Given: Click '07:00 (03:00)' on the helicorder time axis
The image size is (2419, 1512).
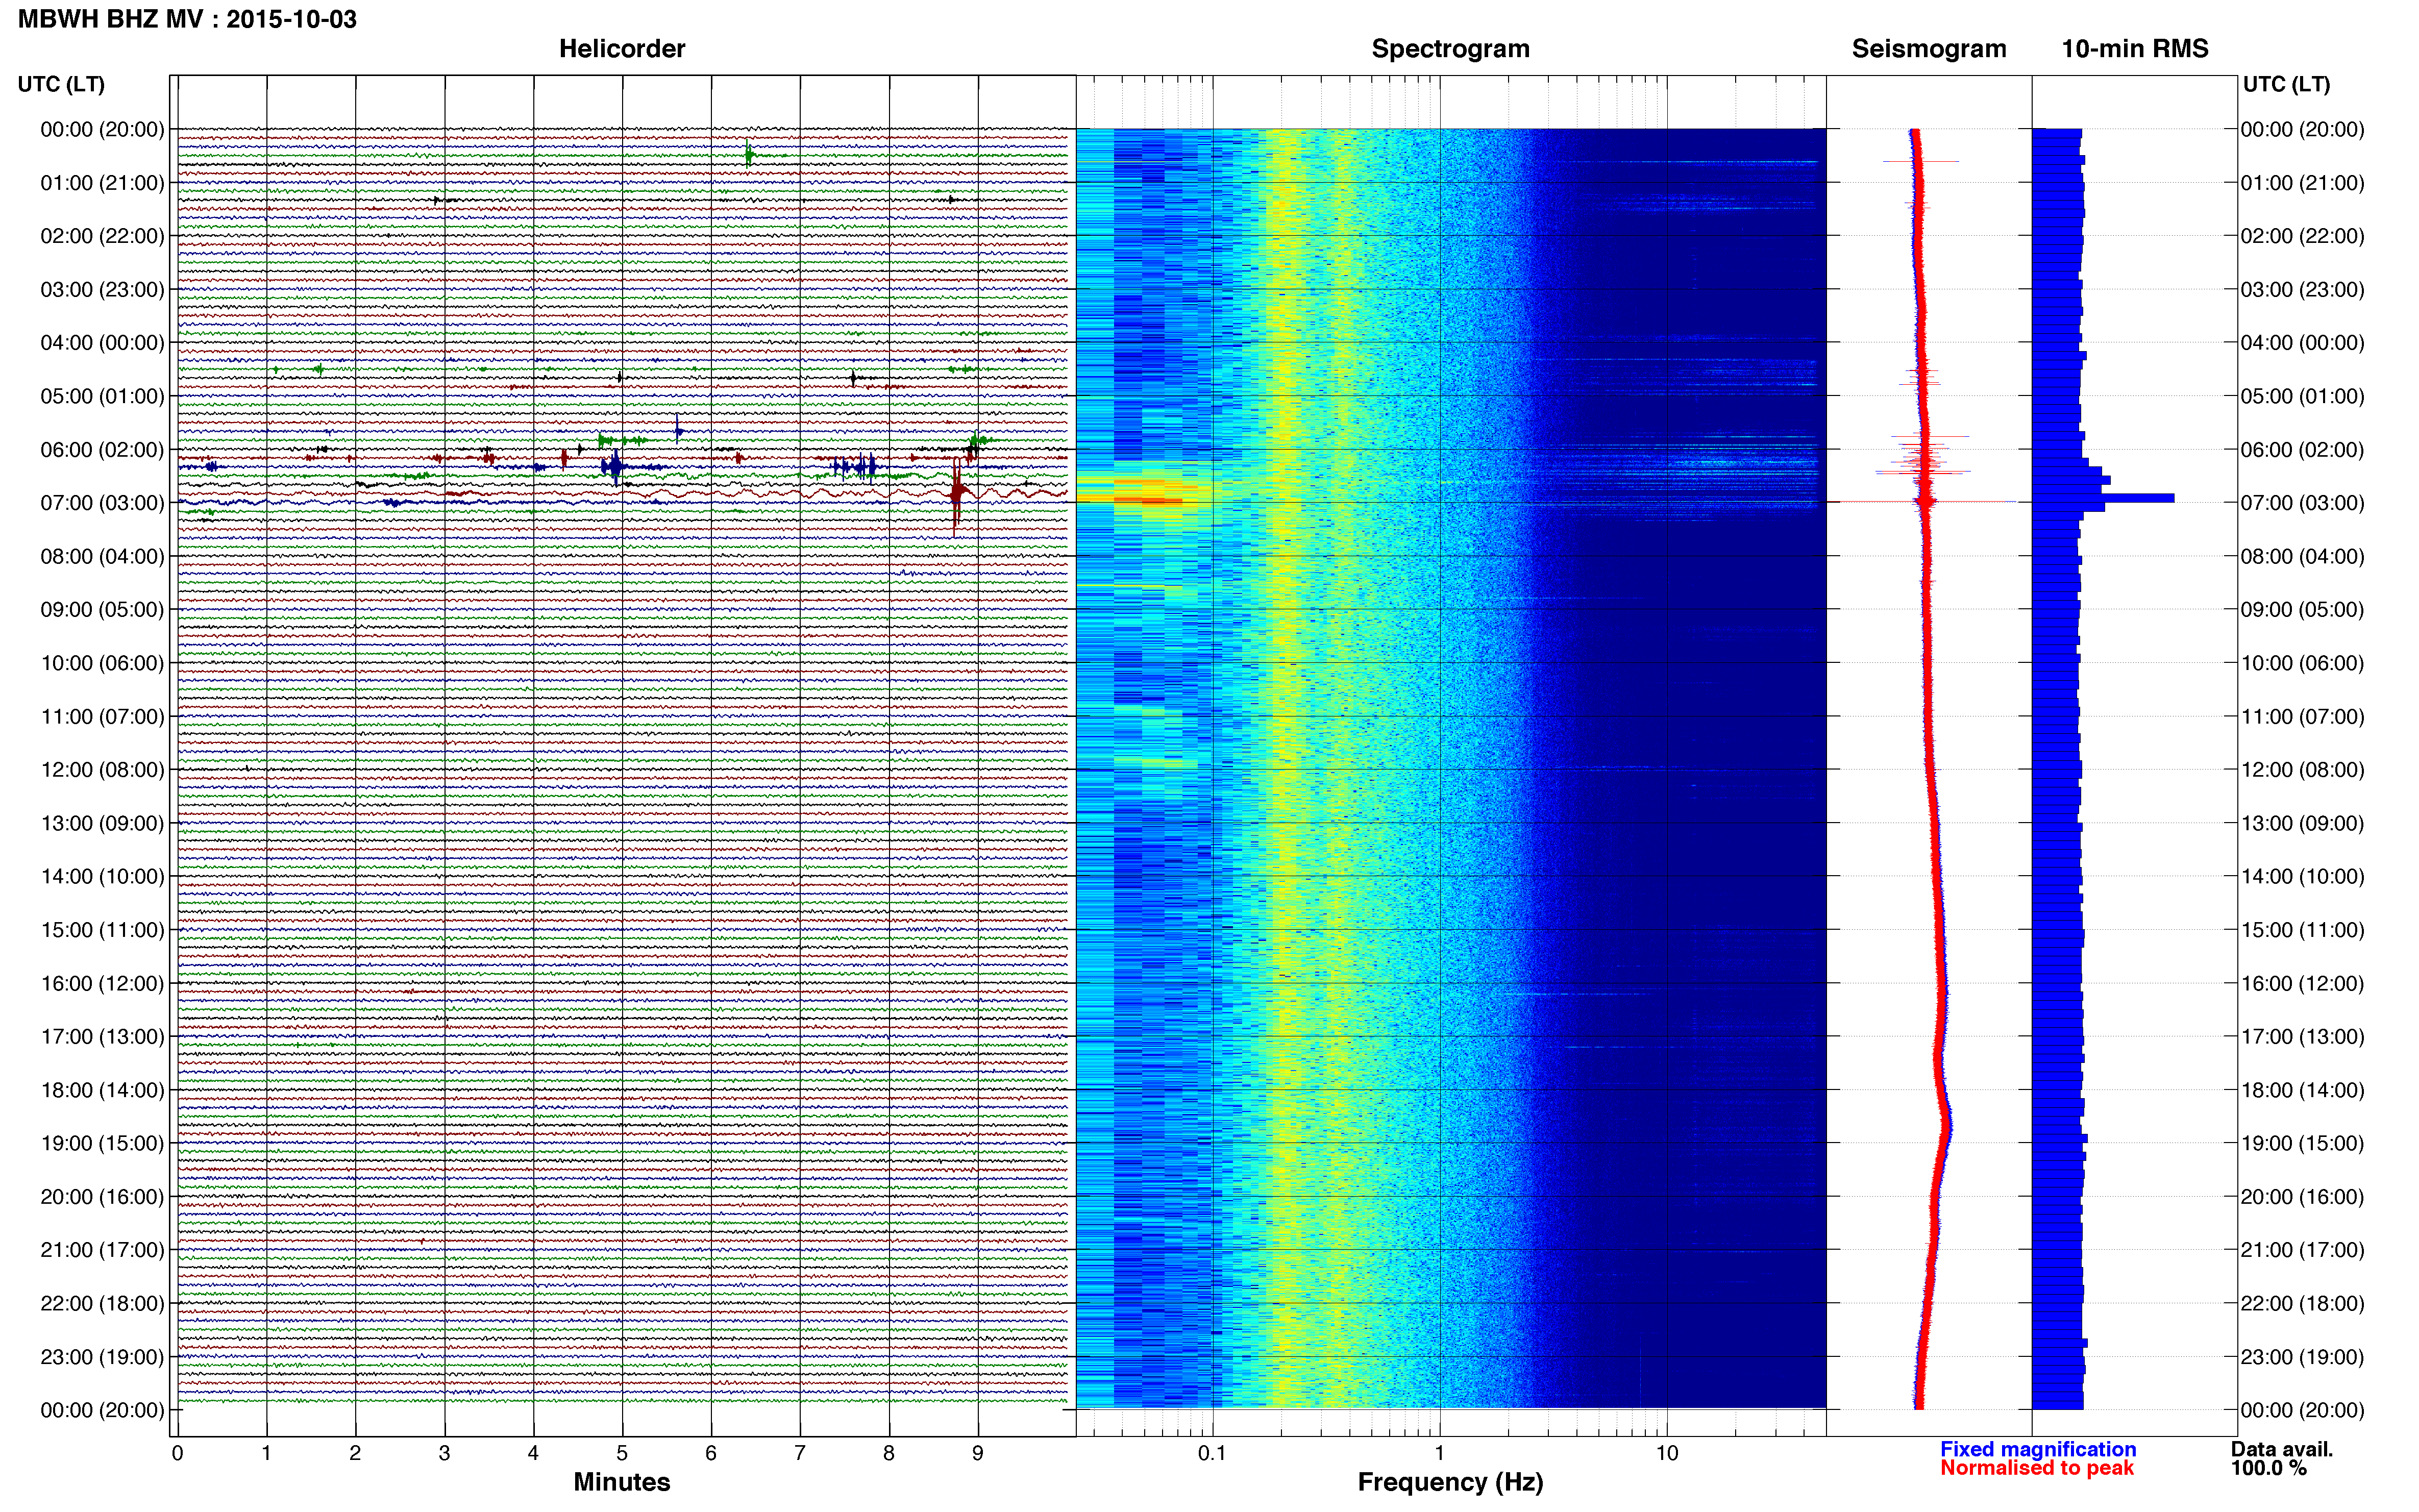Looking at the screenshot, I should coord(102,503).
